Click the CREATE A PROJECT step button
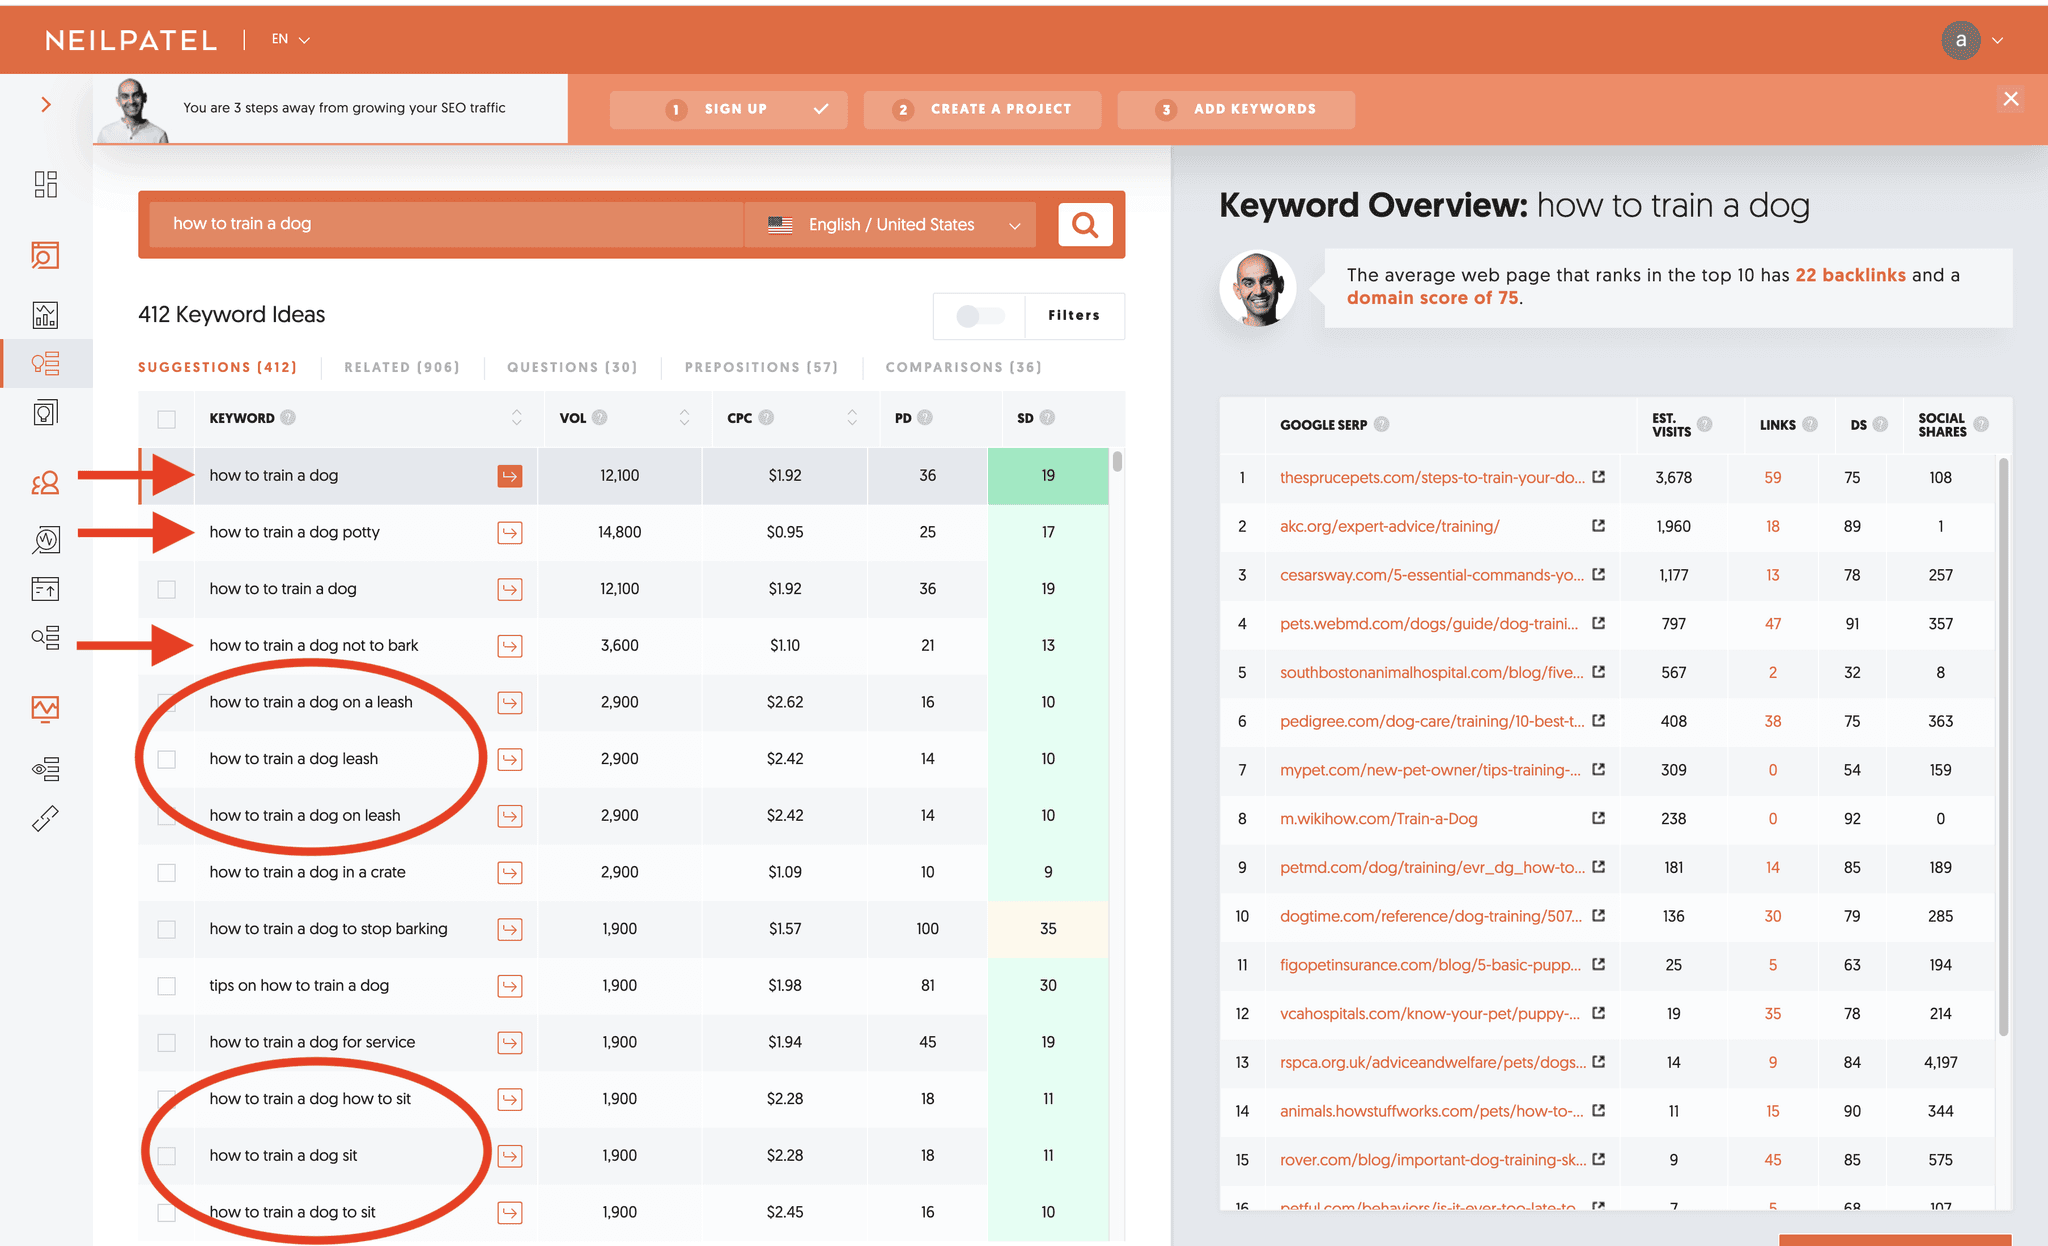2048x1246 pixels. [x=982, y=109]
